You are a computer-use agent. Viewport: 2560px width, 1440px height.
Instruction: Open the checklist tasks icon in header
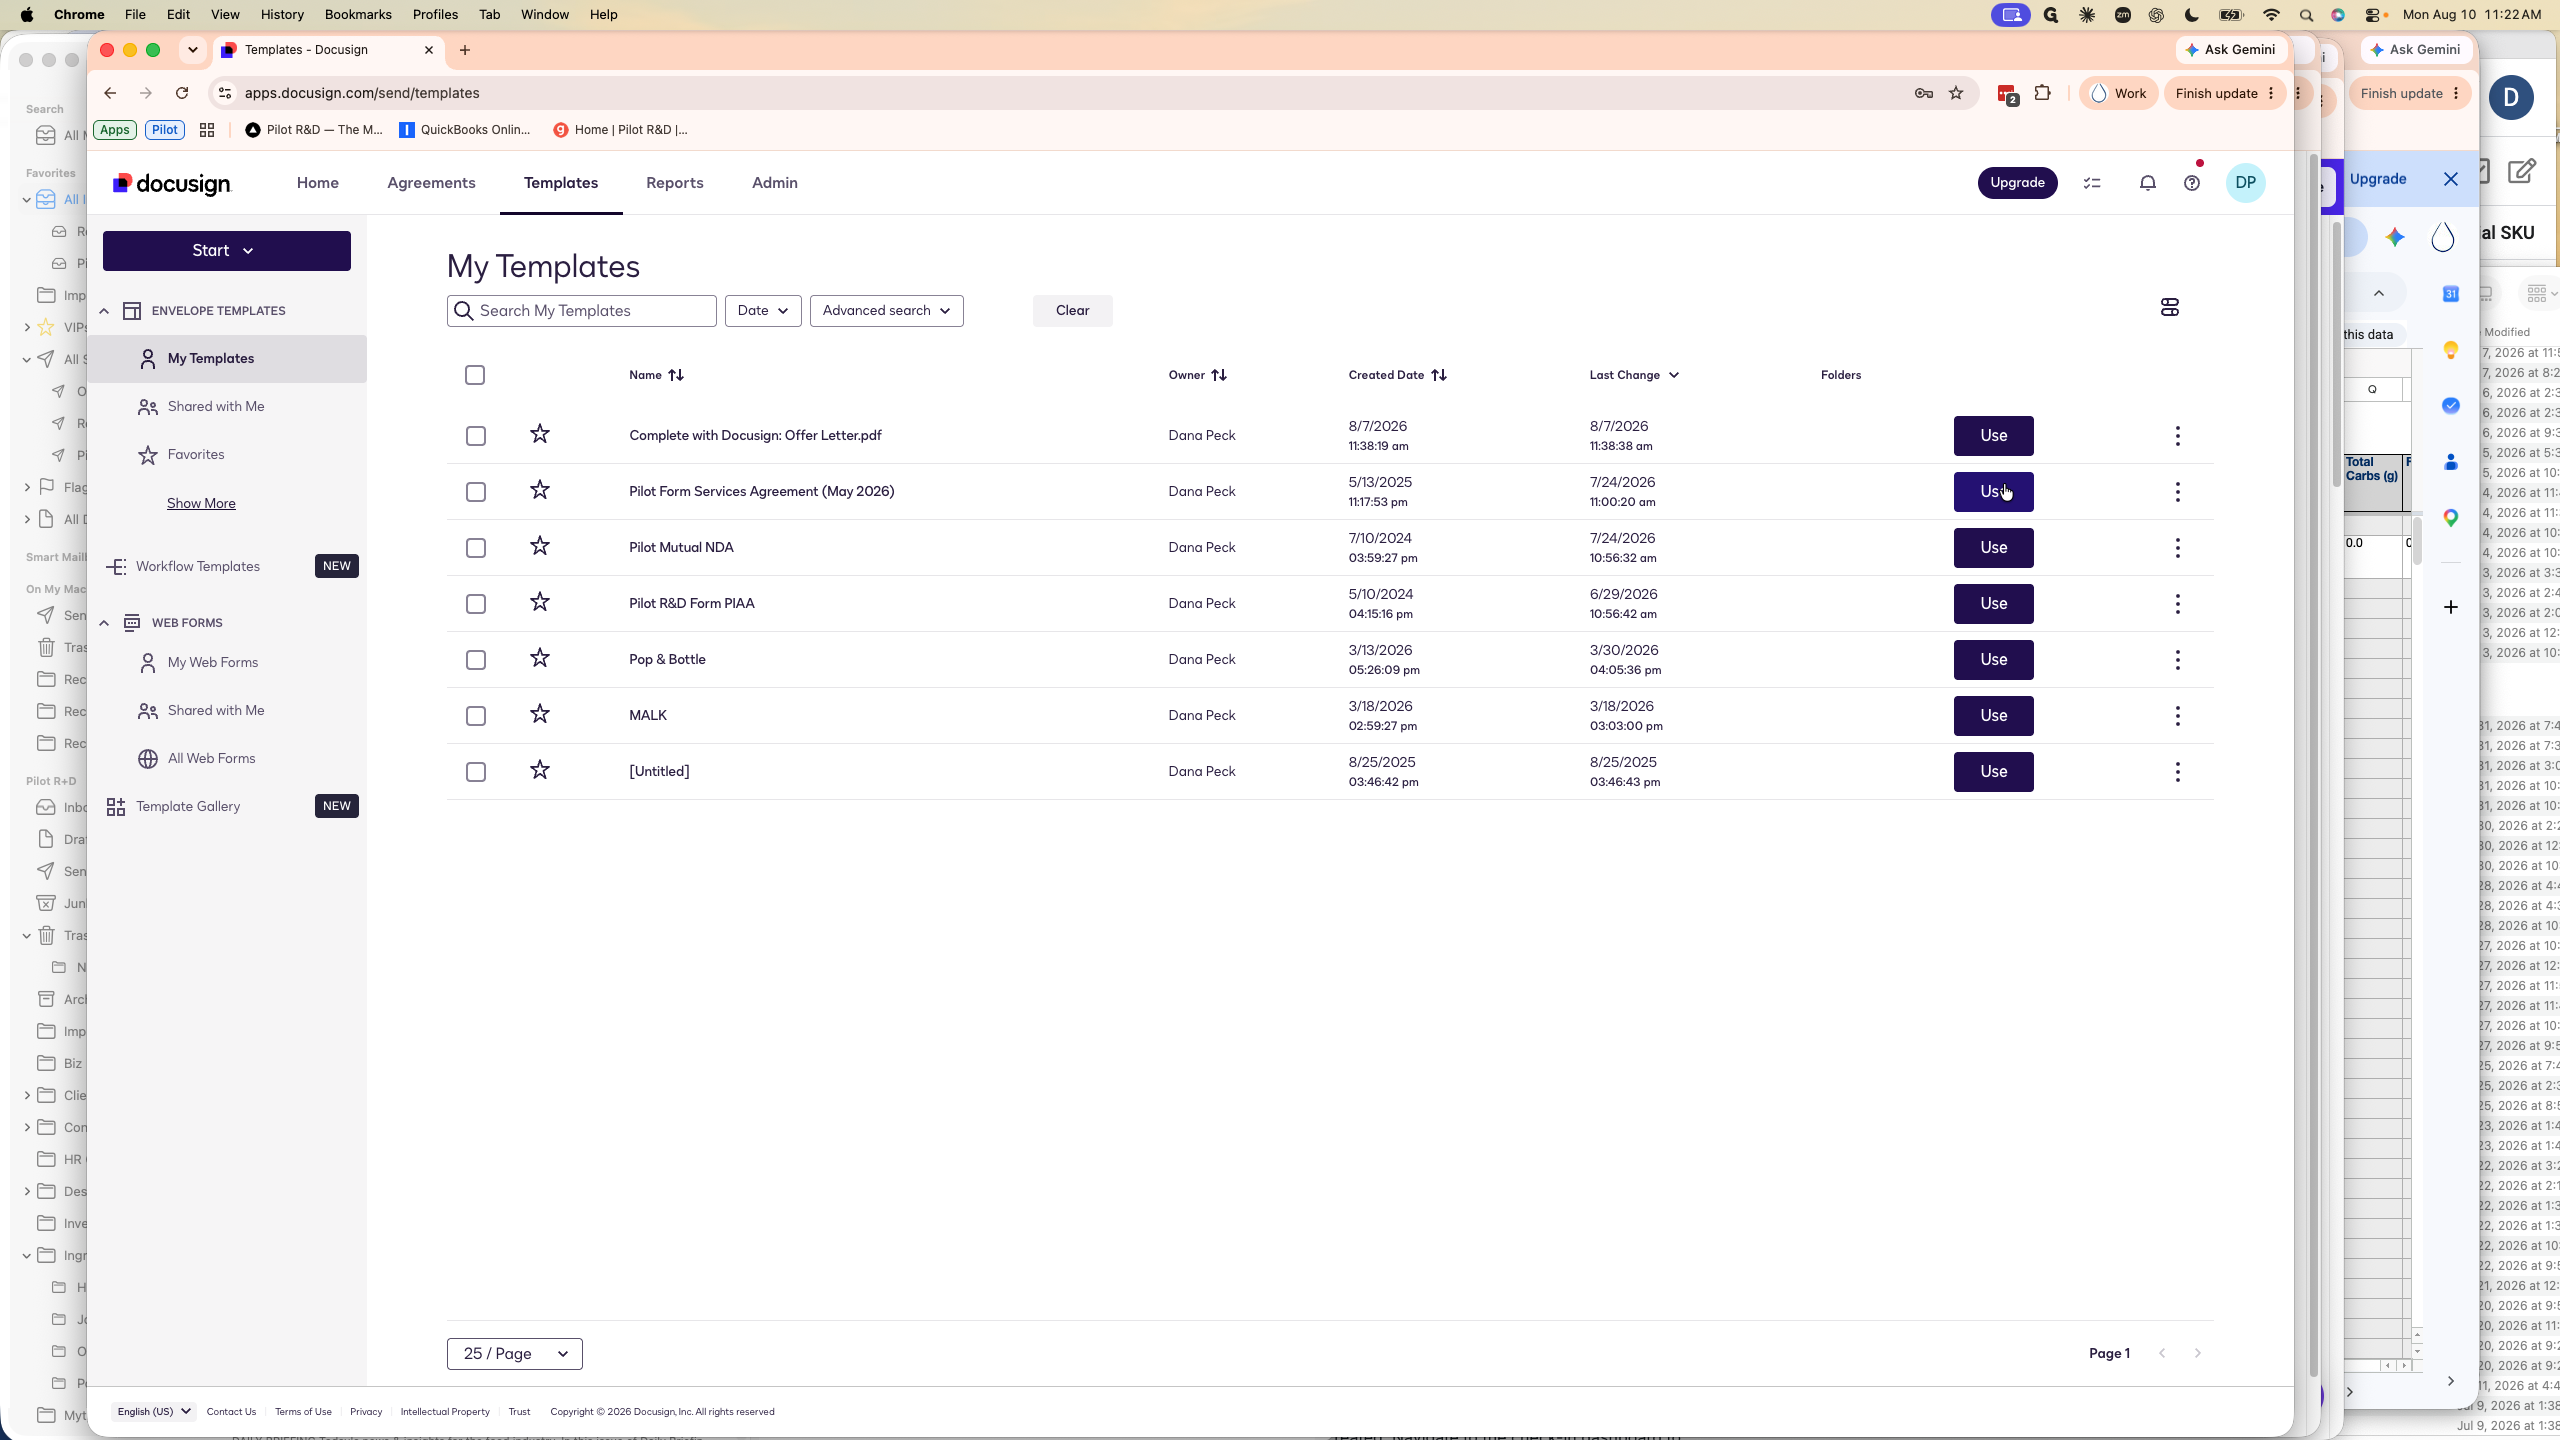click(2092, 183)
